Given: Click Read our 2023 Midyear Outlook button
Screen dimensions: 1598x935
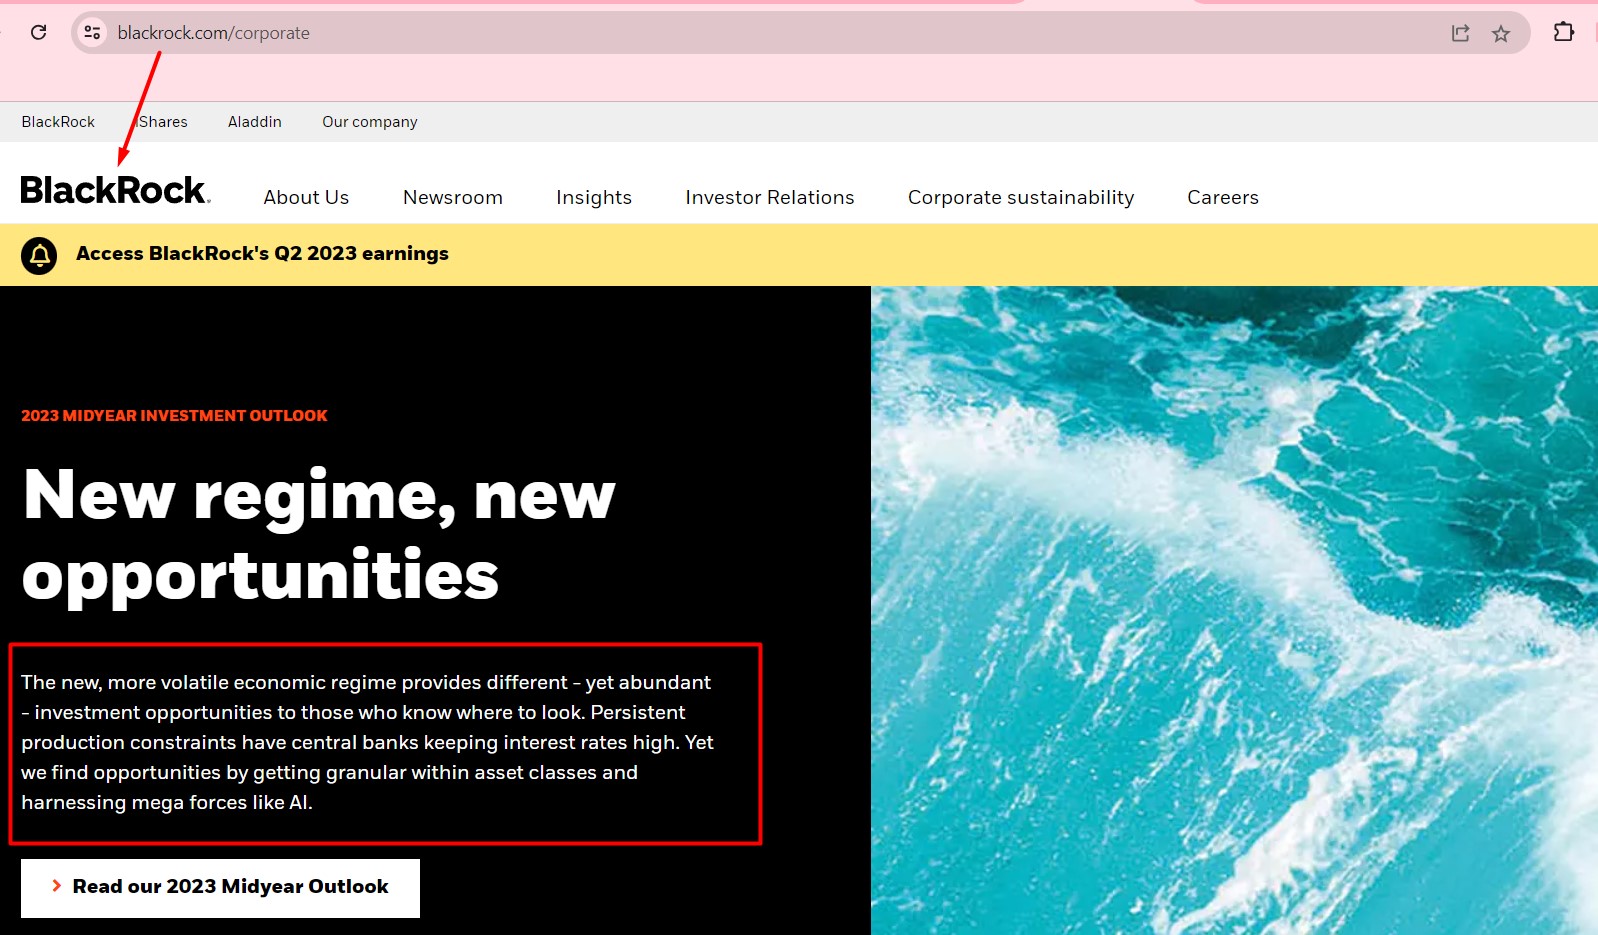Looking at the screenshot, I should coord(220,888).
